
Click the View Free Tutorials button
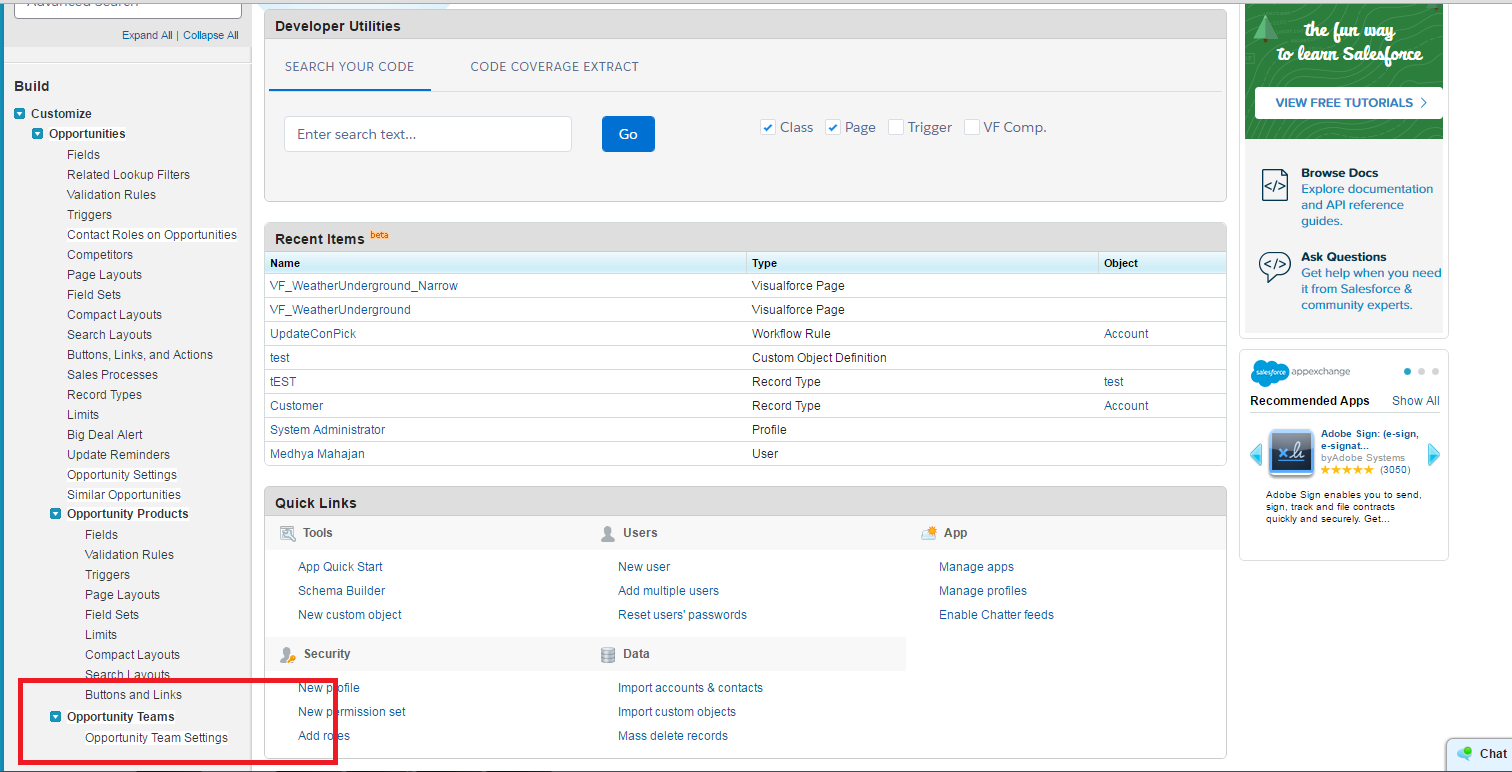click(x=1350, y=103)
